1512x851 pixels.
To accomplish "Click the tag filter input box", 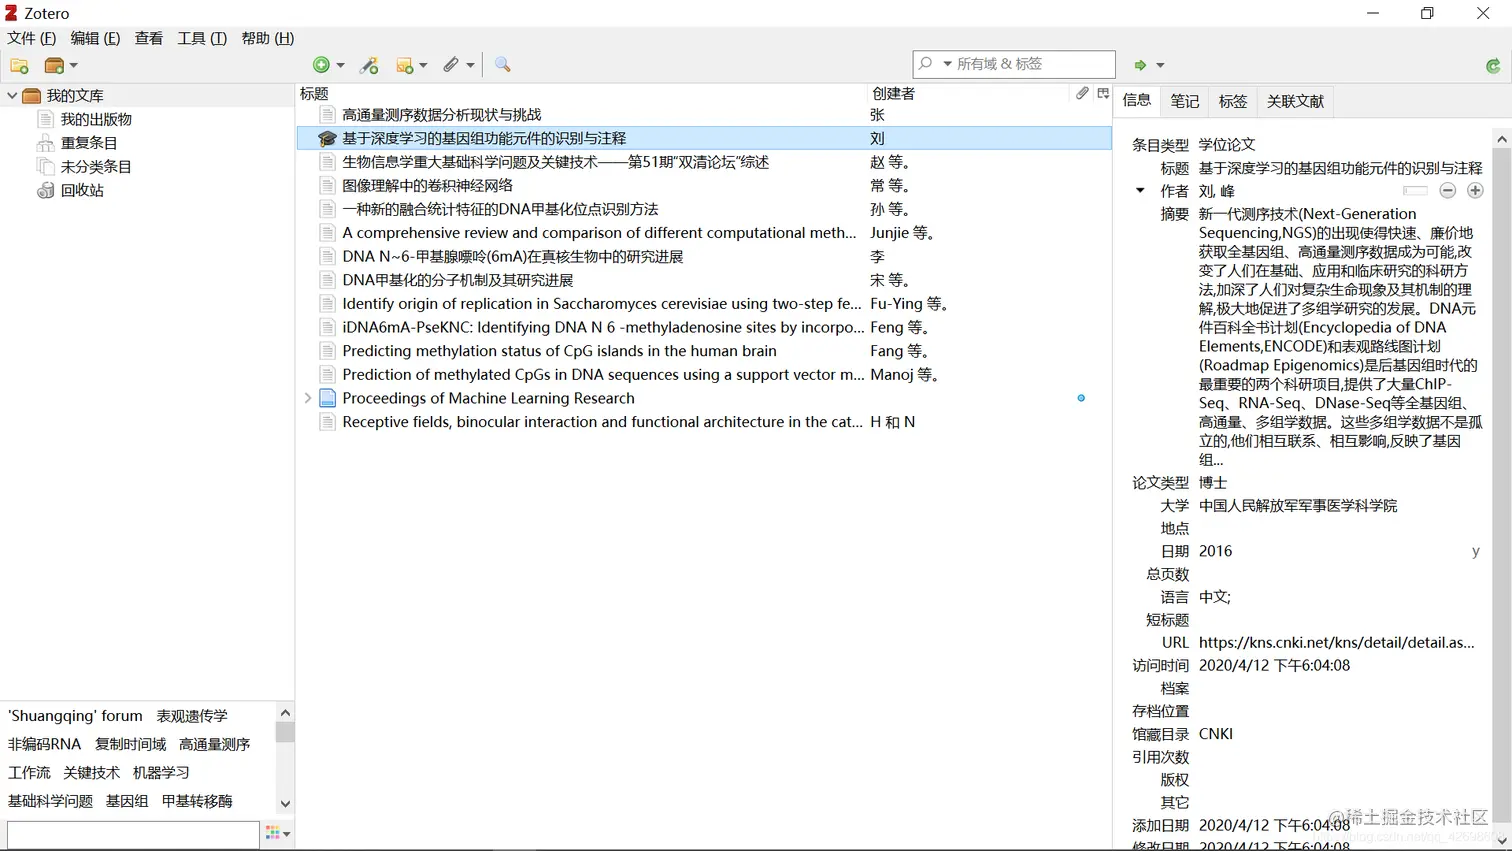I will pyautogui.click(x=133, y=834).
